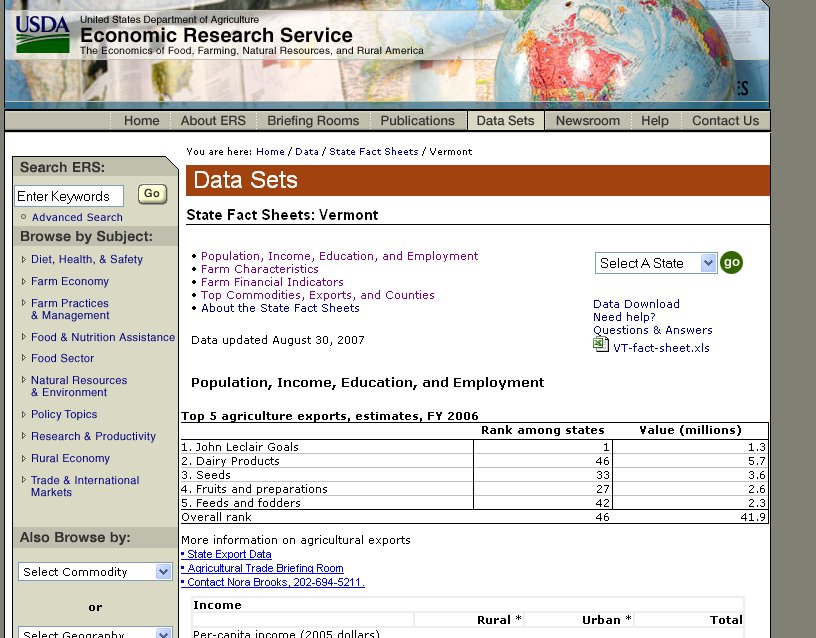
Task: Open the Newsroom nav tab
Action: (588, 121)
